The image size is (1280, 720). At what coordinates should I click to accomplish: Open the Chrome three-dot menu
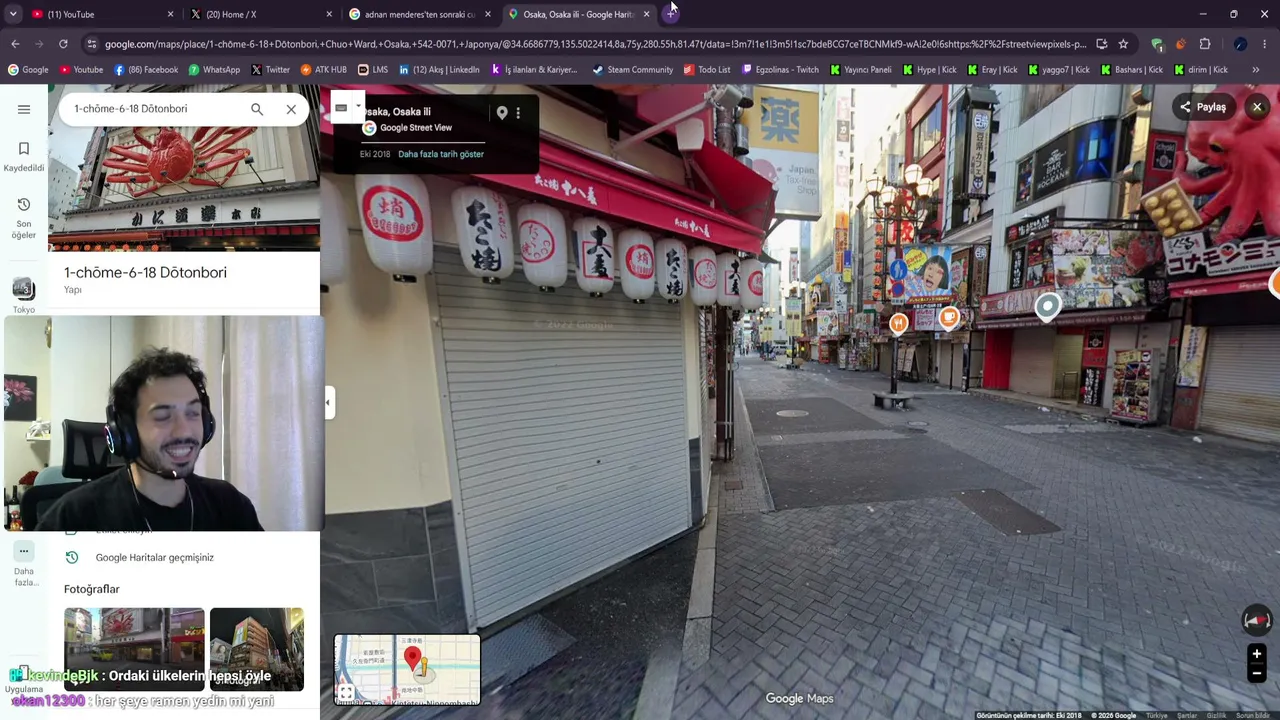pos(1265,44)
